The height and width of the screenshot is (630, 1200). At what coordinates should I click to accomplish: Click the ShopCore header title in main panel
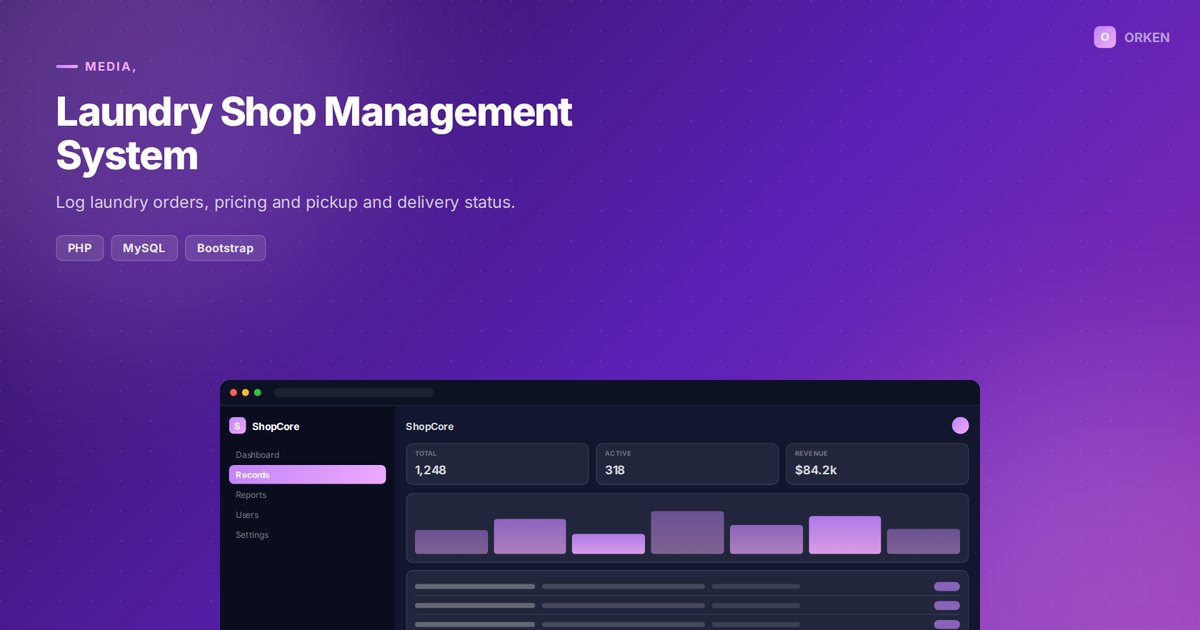tap(429, 426)
